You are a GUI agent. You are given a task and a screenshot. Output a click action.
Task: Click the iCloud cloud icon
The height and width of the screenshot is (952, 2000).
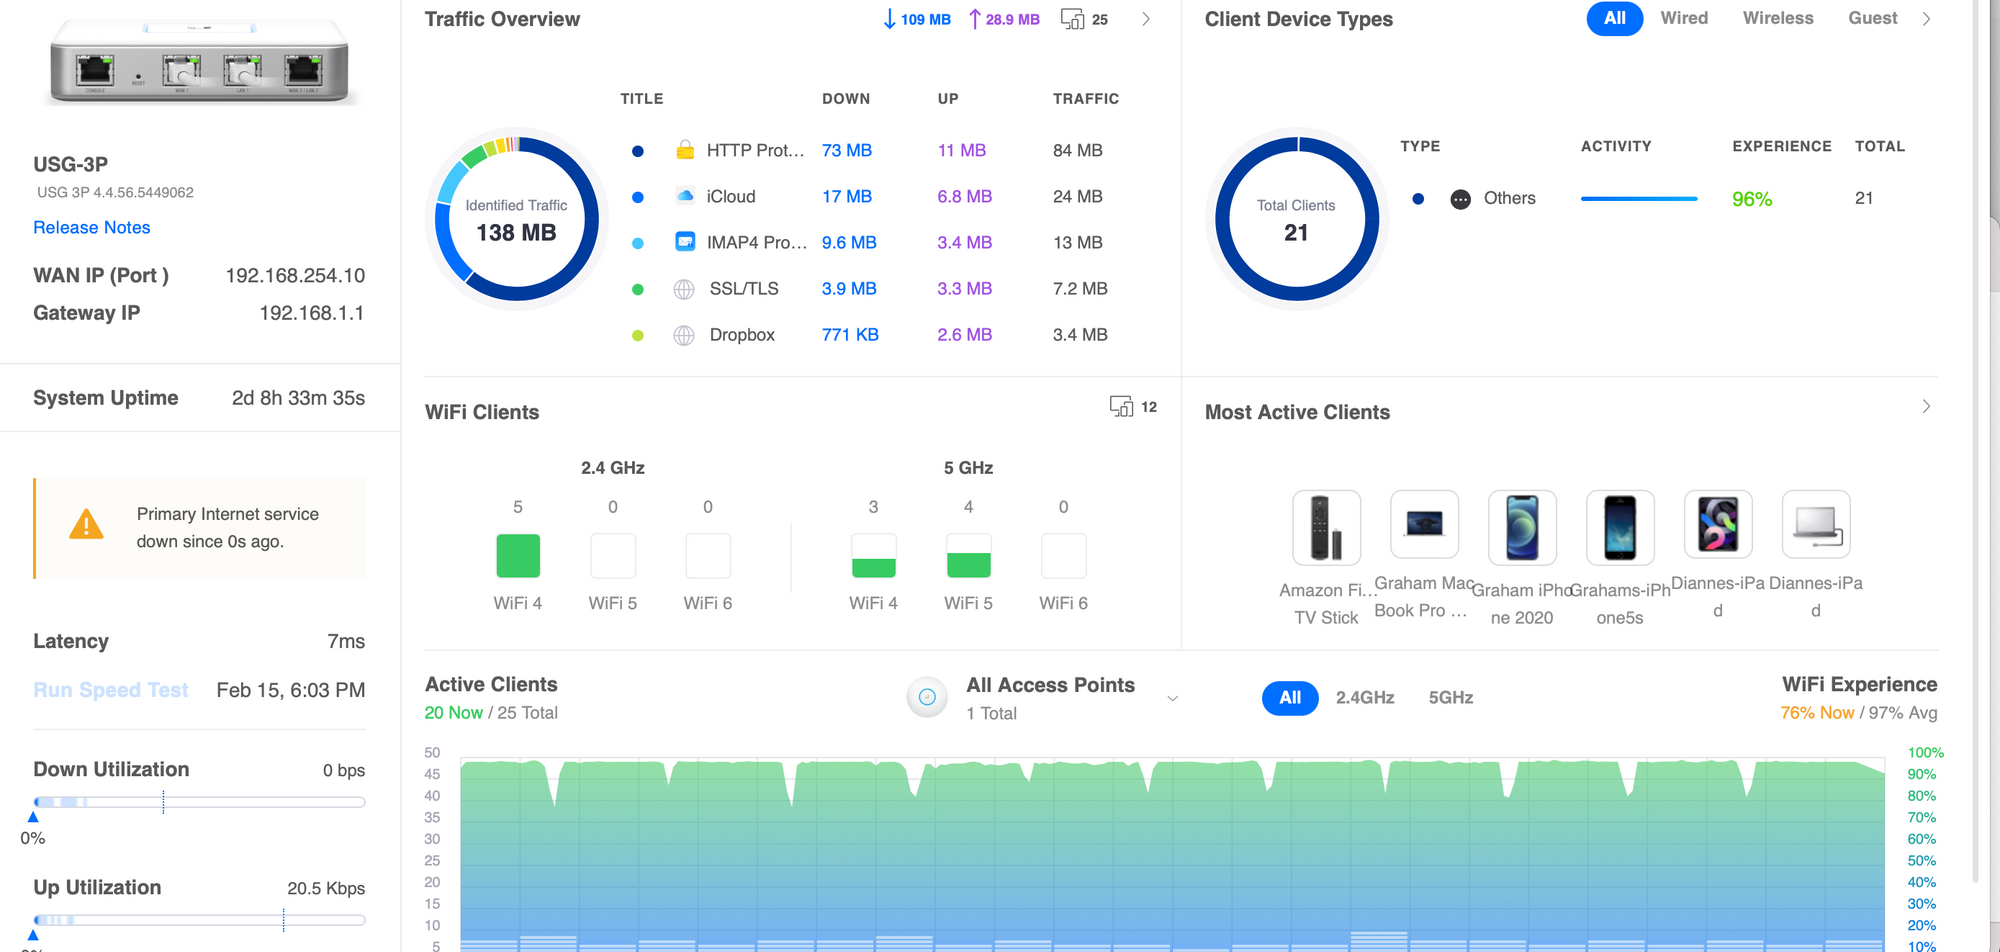685,196
